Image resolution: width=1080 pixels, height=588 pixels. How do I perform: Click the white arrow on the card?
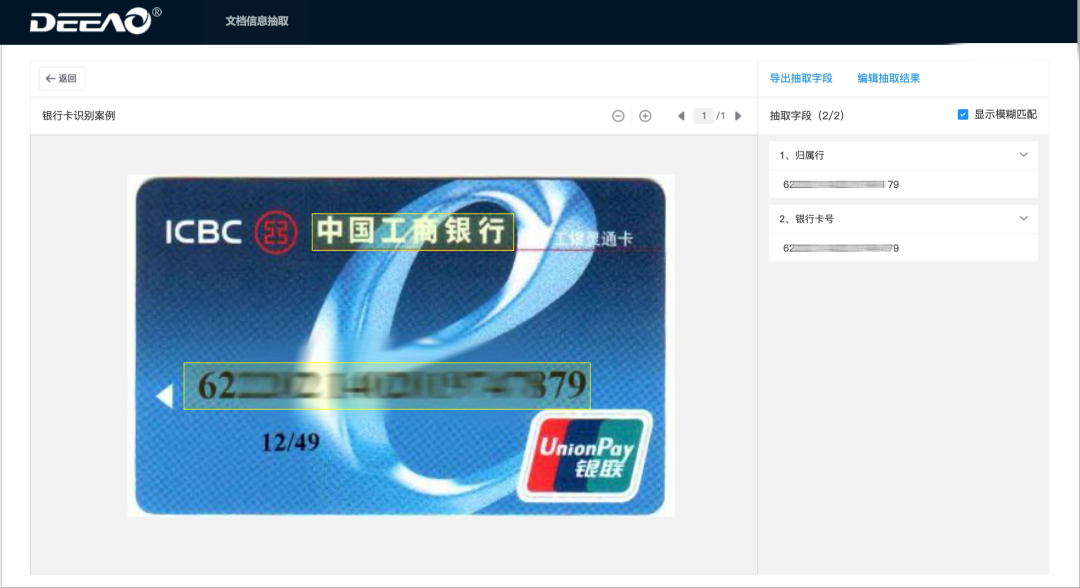165,396
